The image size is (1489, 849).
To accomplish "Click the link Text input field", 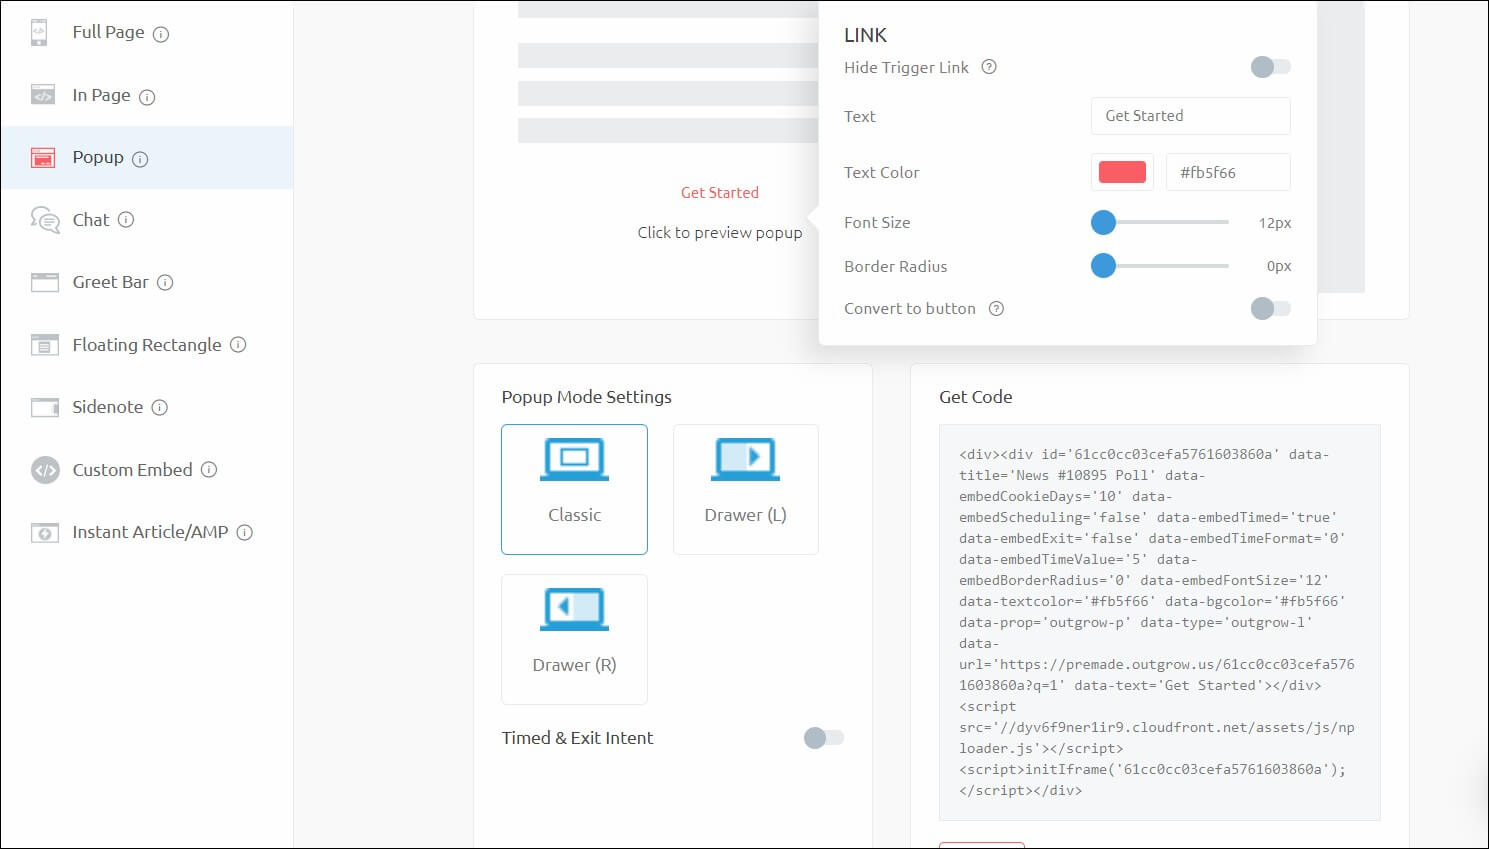I will click(1190, 116).
